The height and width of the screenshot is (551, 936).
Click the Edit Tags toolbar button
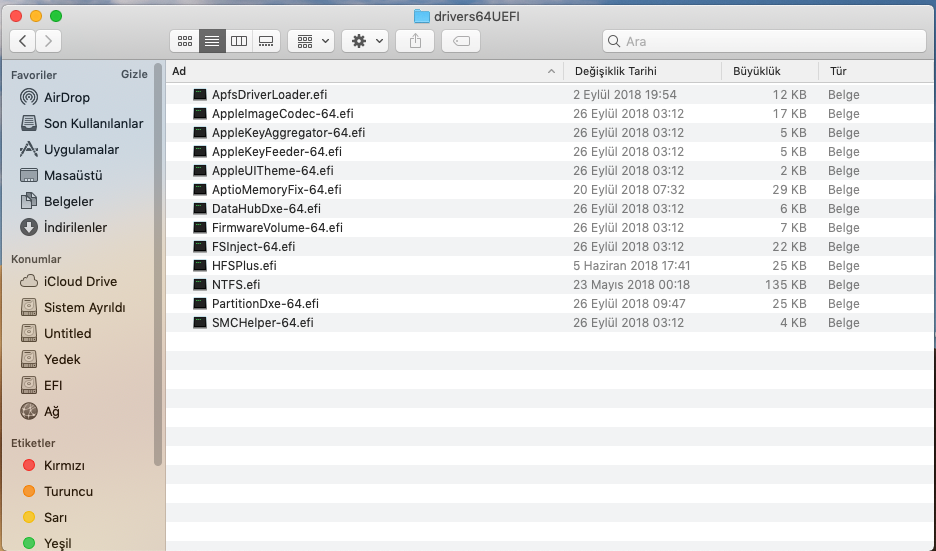[x=460, y=41]
